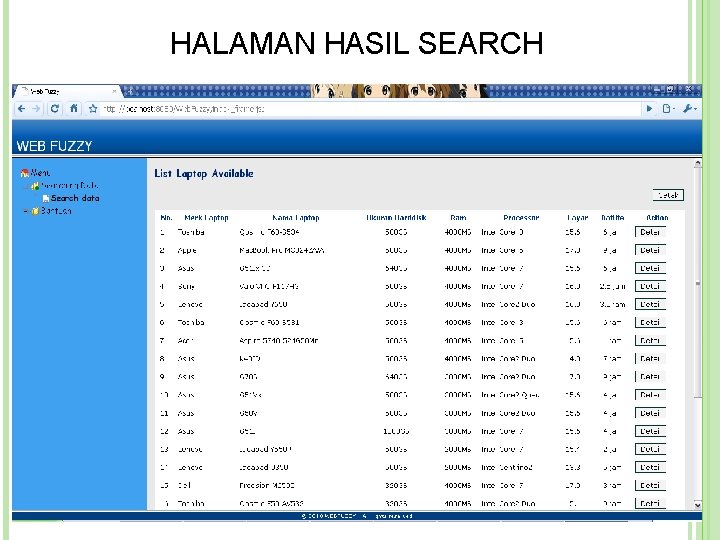
Task: Open Detail for row 1 Toshiba
Action: (650, 232)
